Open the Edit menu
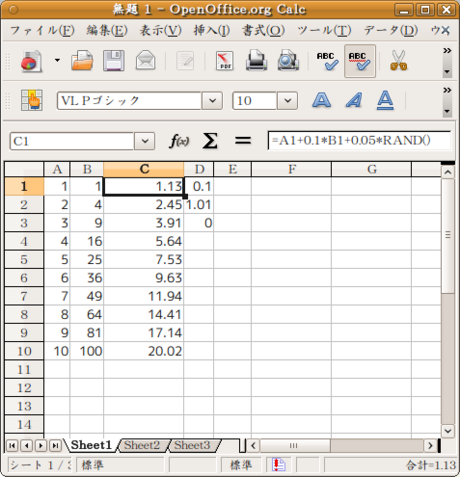460x477 pixels. coord(107,31)
